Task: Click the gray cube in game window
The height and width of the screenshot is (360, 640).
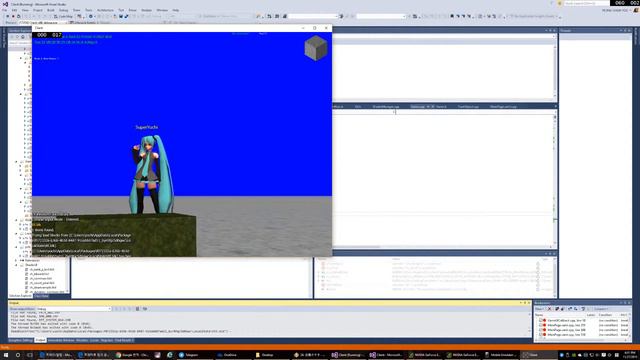Action: [316, 48]
